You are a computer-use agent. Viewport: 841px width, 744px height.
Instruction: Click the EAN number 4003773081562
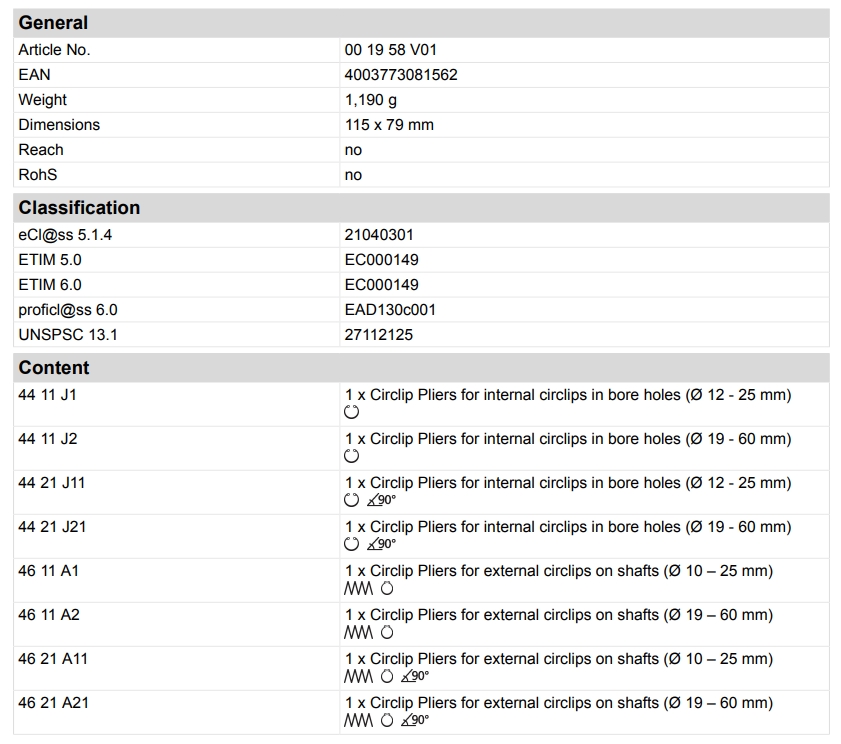(x=401, y=75)
